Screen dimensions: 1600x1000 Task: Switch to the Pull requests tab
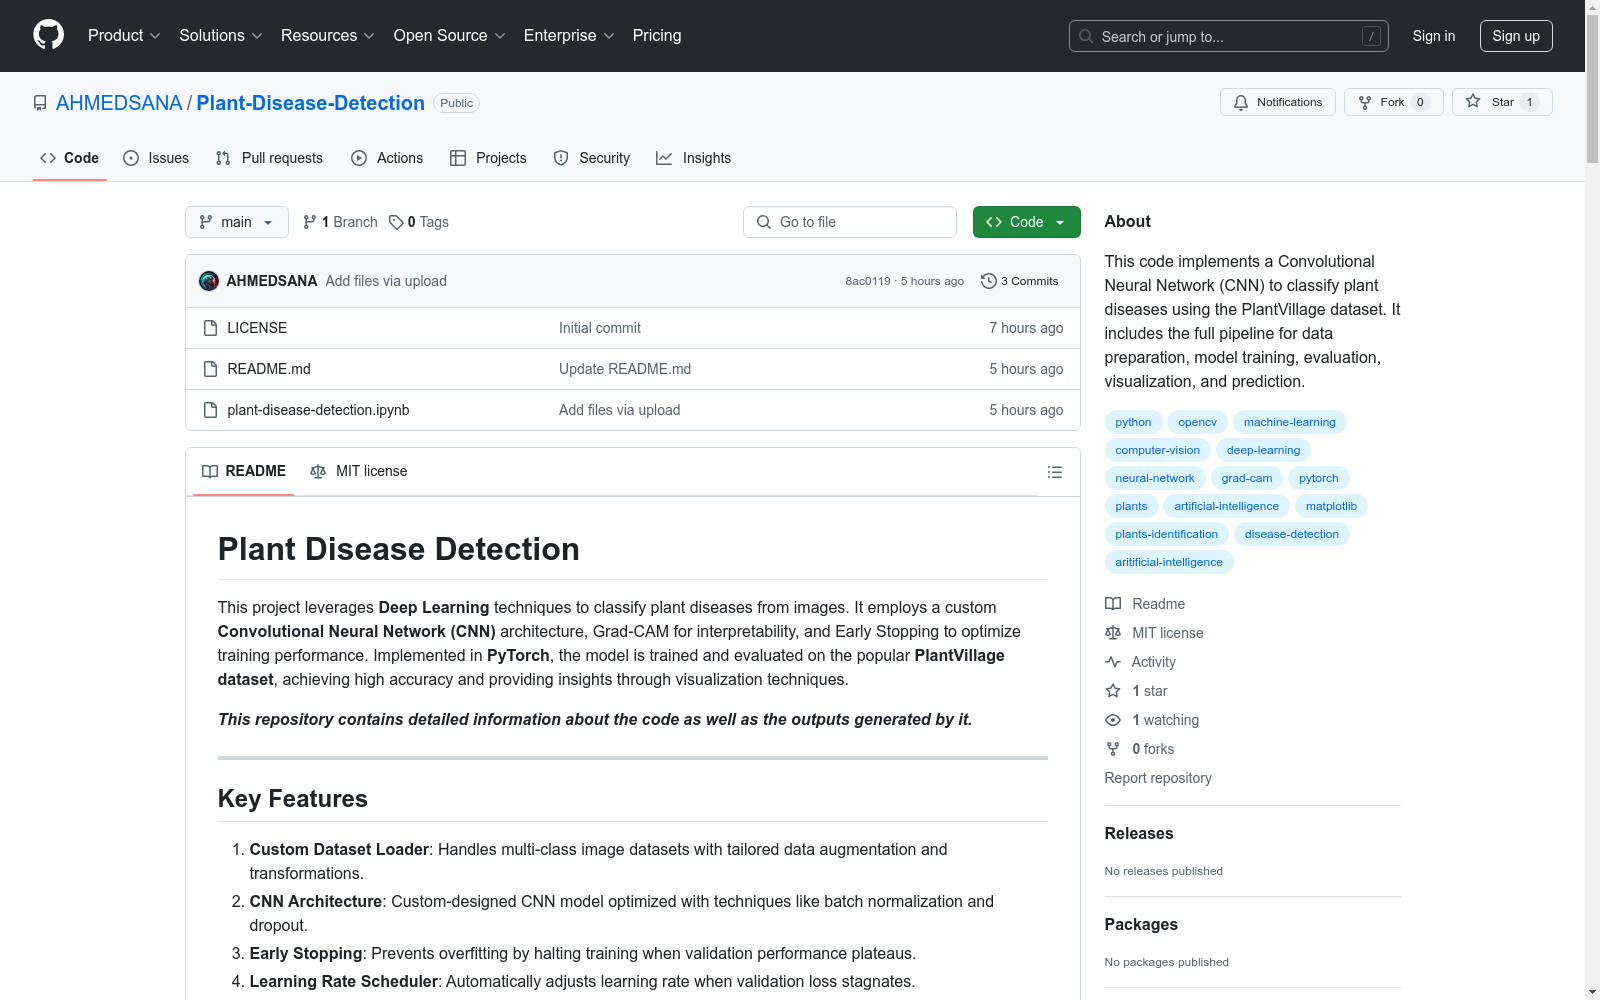[269, 158]
